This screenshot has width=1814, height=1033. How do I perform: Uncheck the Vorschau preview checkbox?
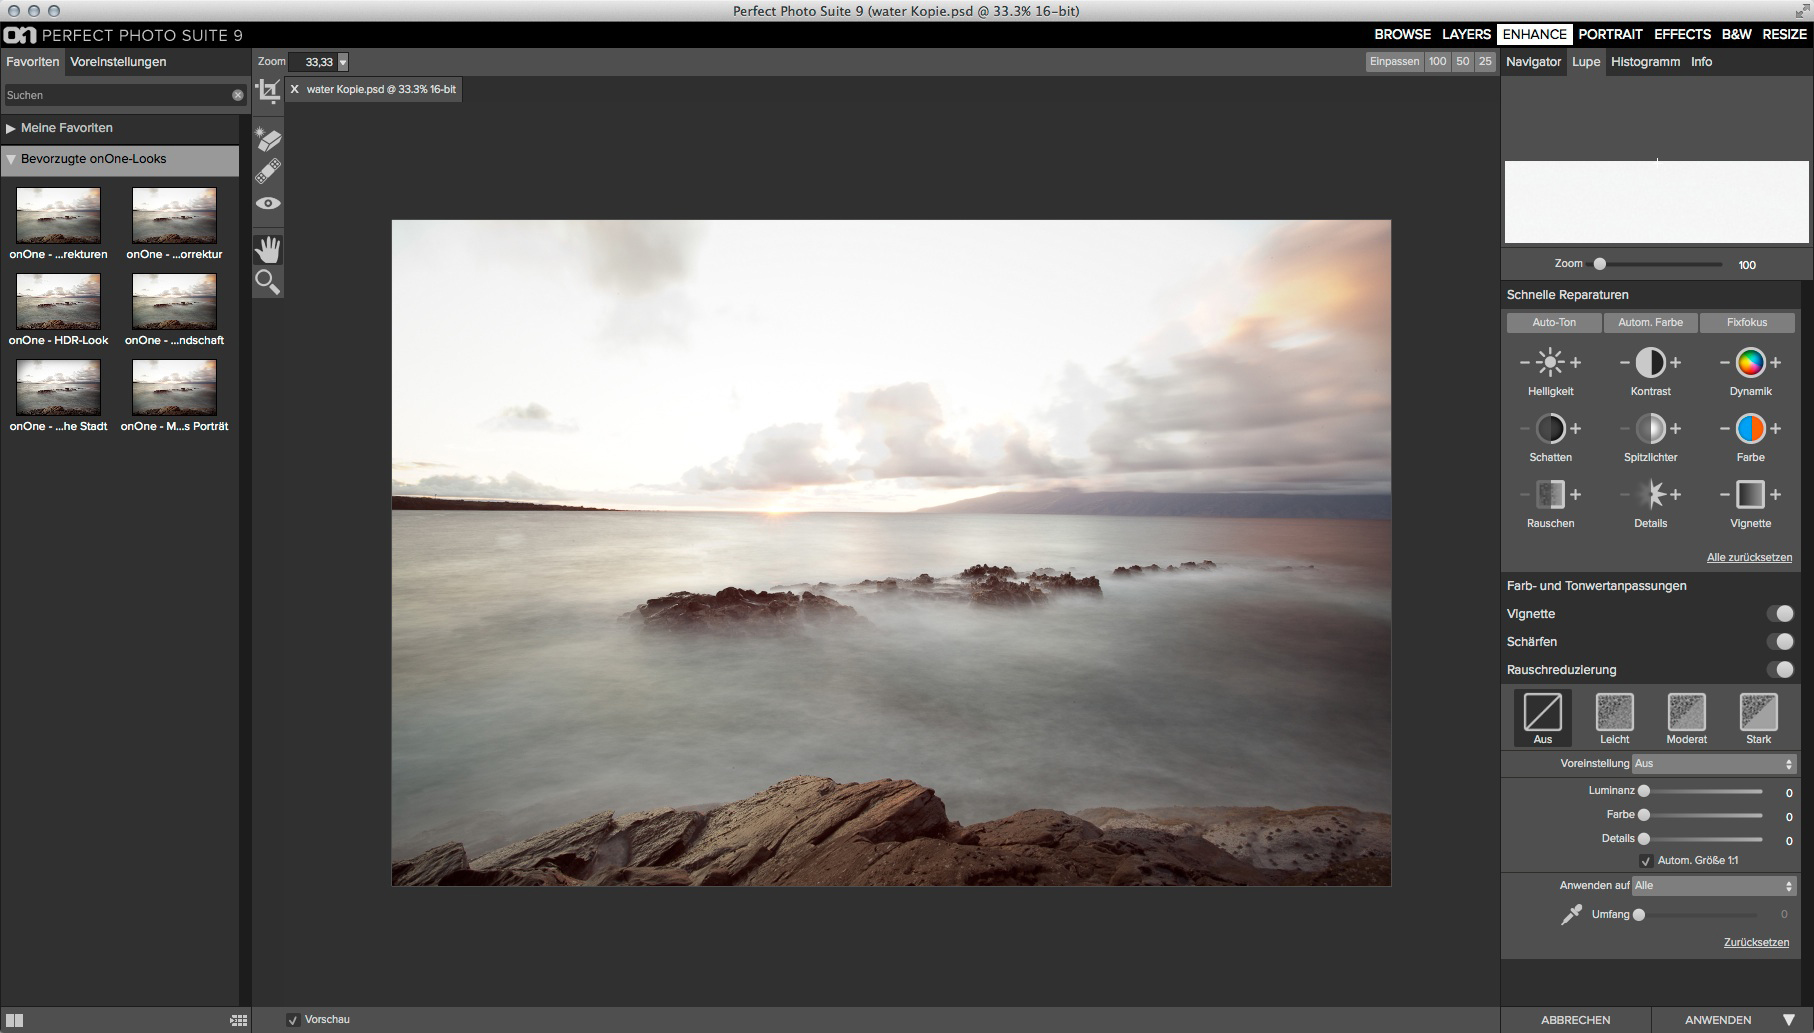(293, 1020)
